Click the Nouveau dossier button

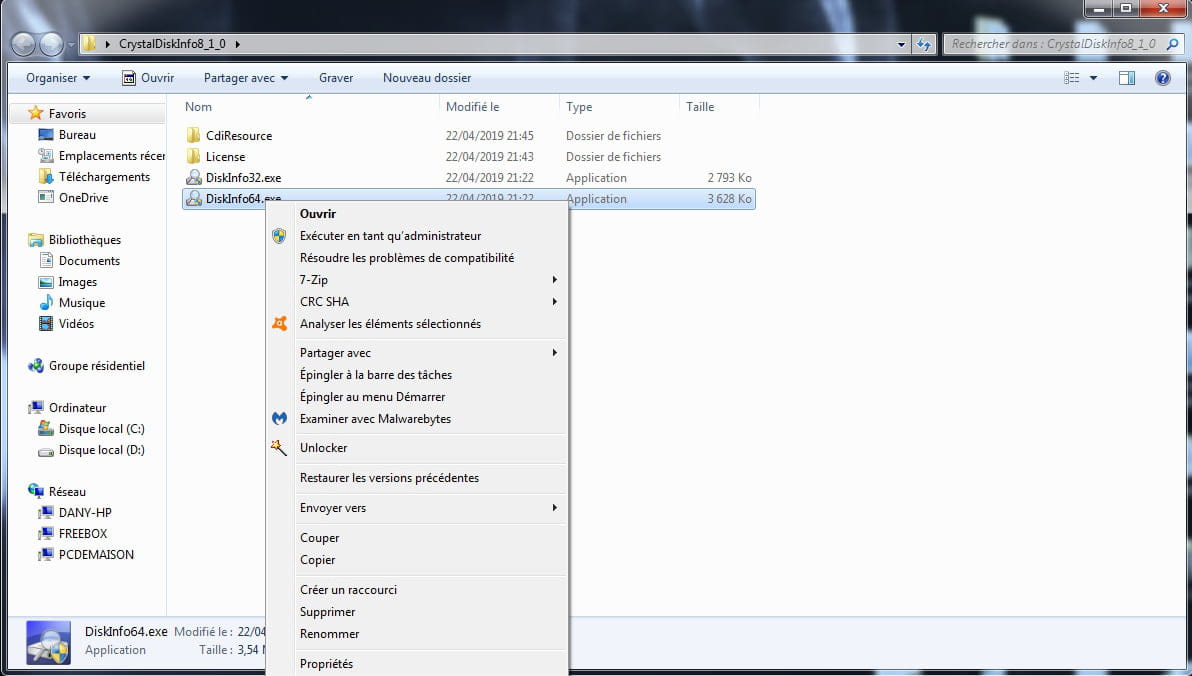[426, 78]
